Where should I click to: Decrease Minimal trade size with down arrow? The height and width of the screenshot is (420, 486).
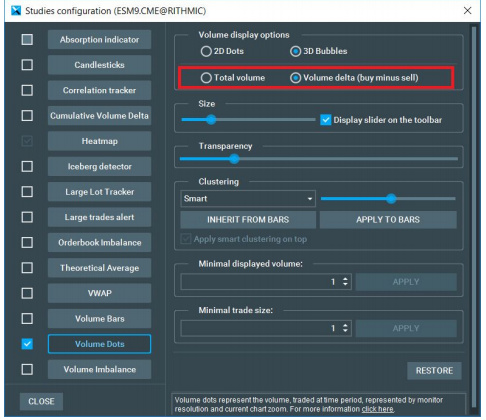coord(345,331)
